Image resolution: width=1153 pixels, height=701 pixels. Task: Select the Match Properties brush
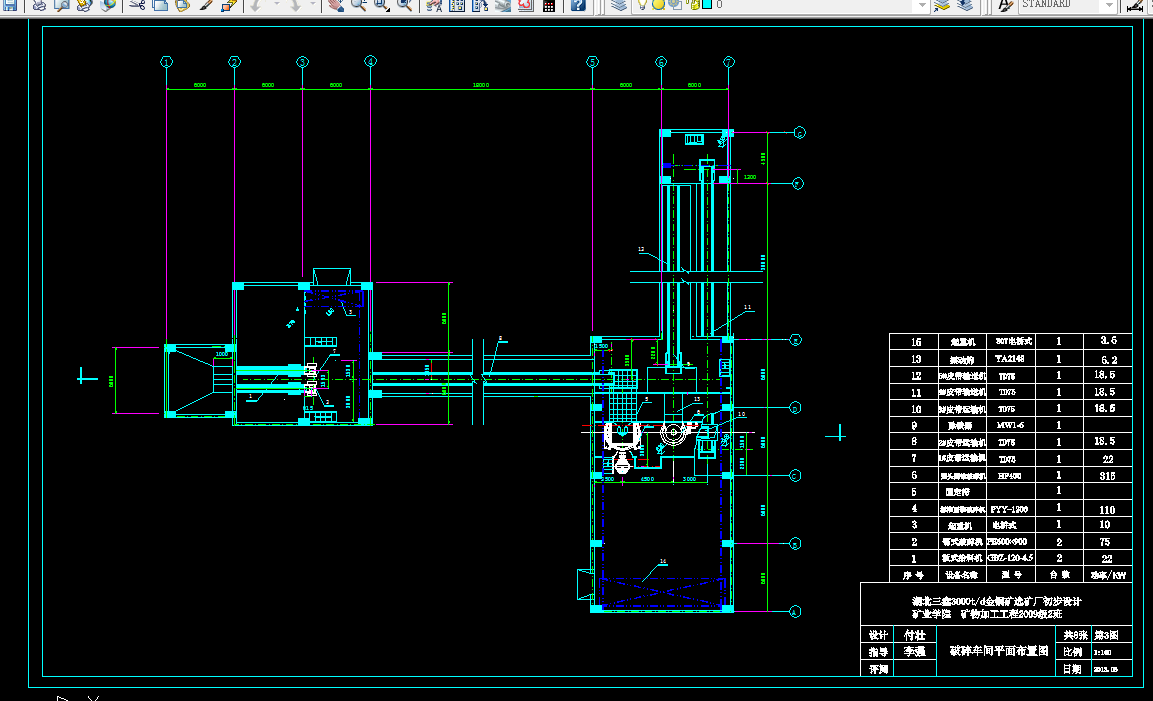[206, 5]
